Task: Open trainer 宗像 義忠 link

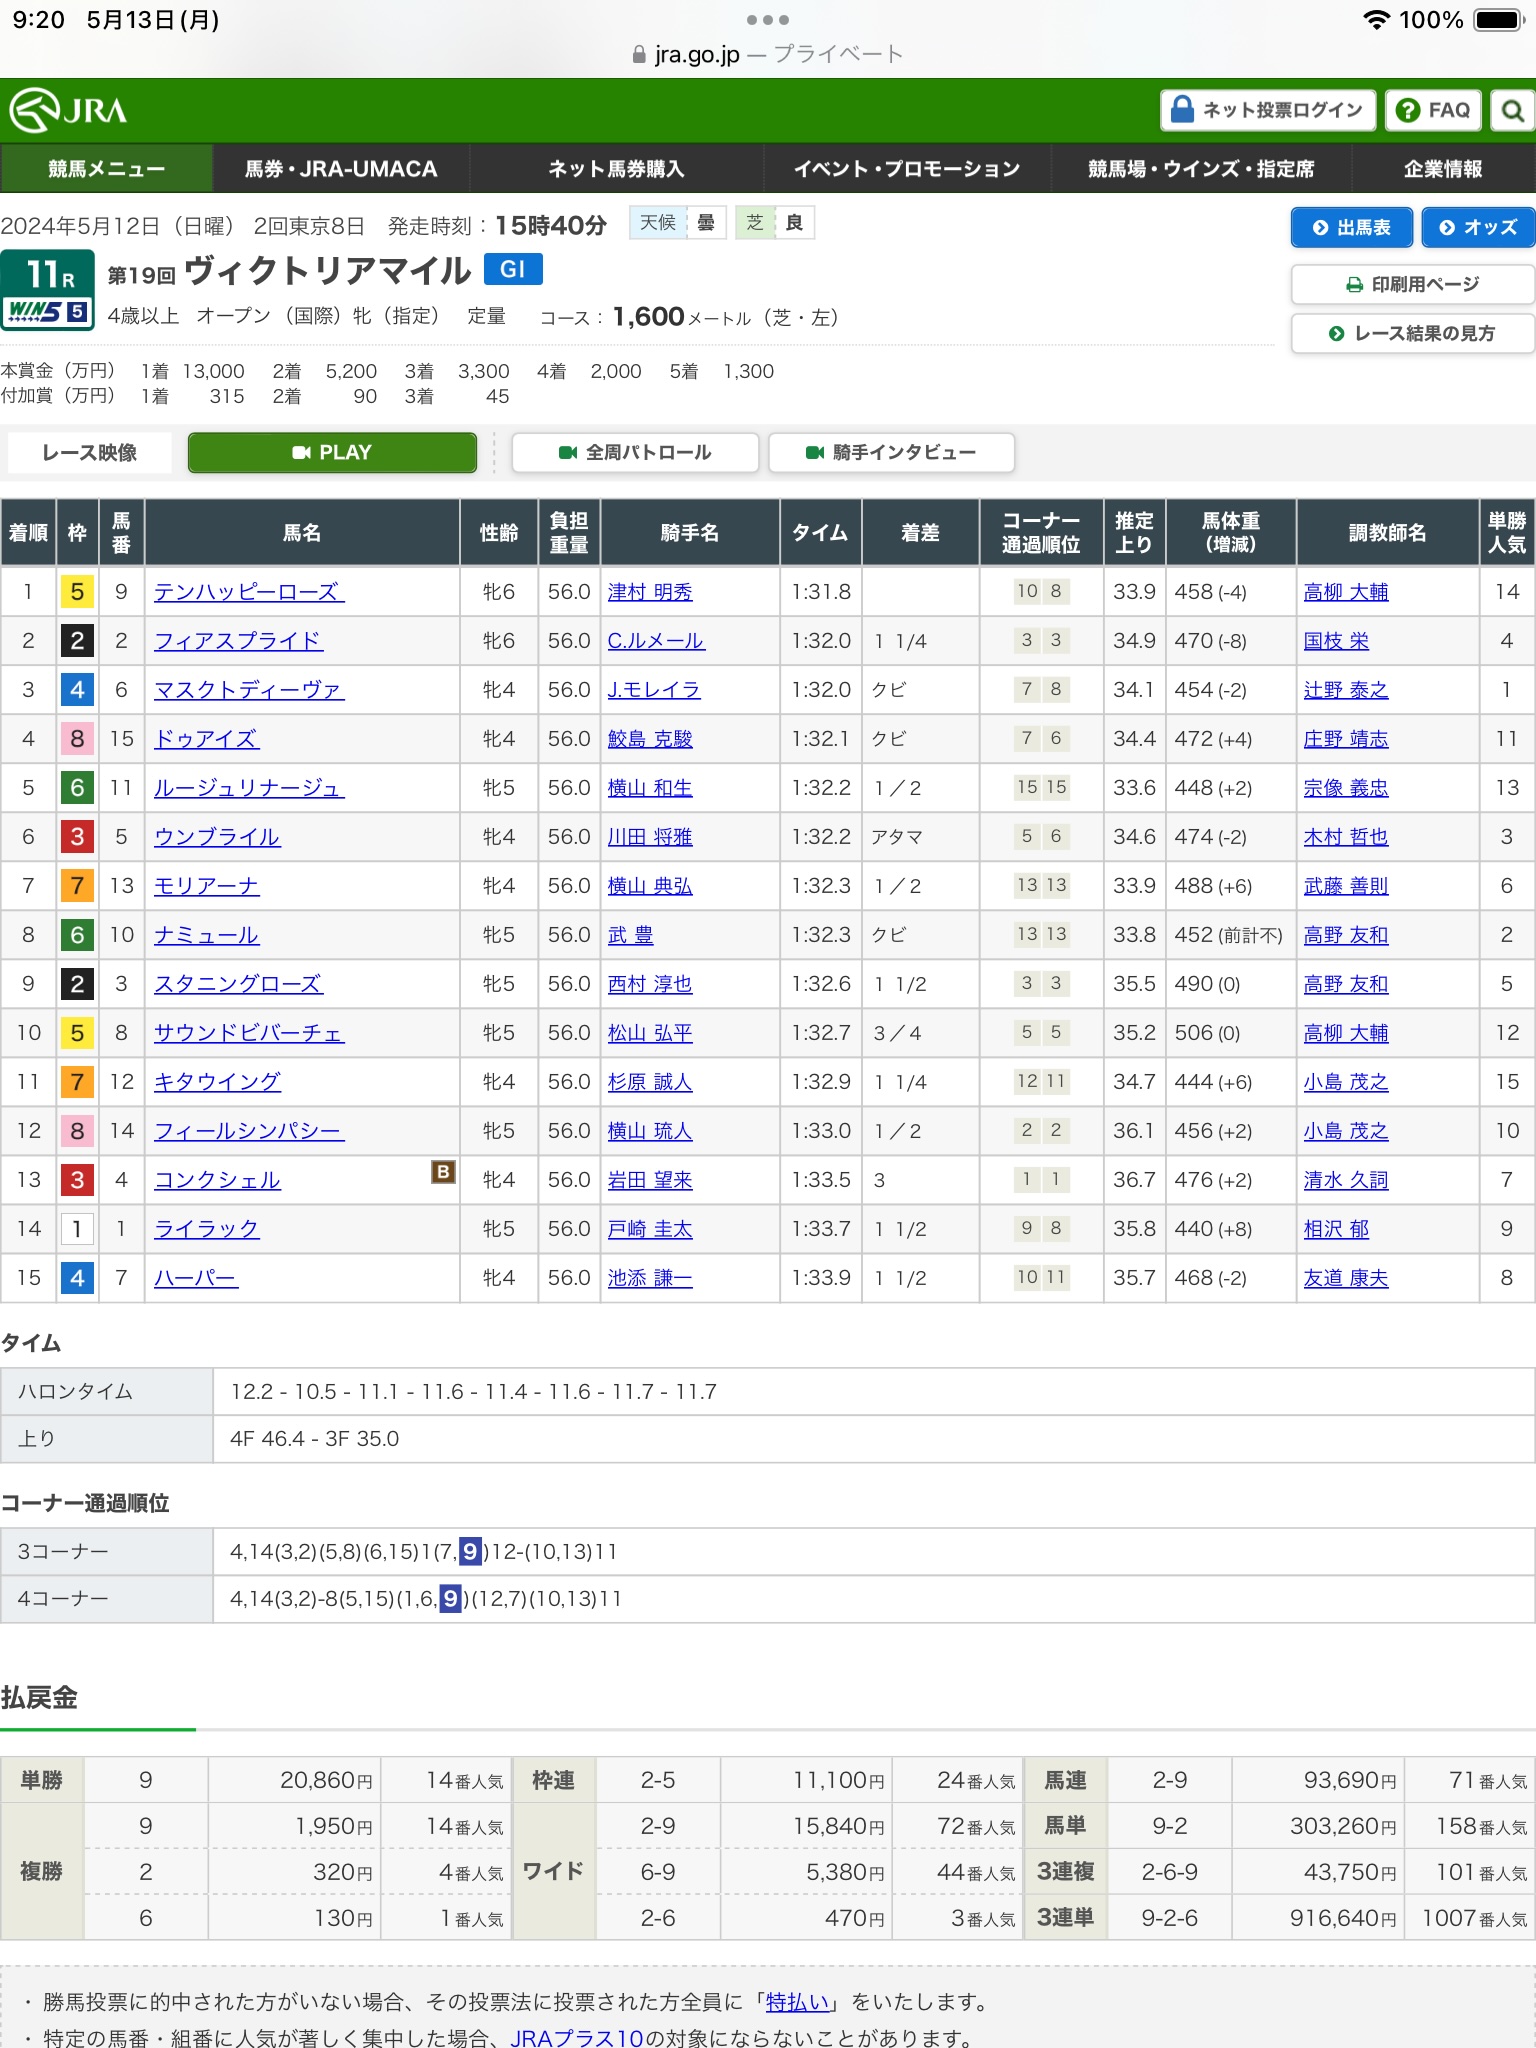Action: pos(1346,788)
